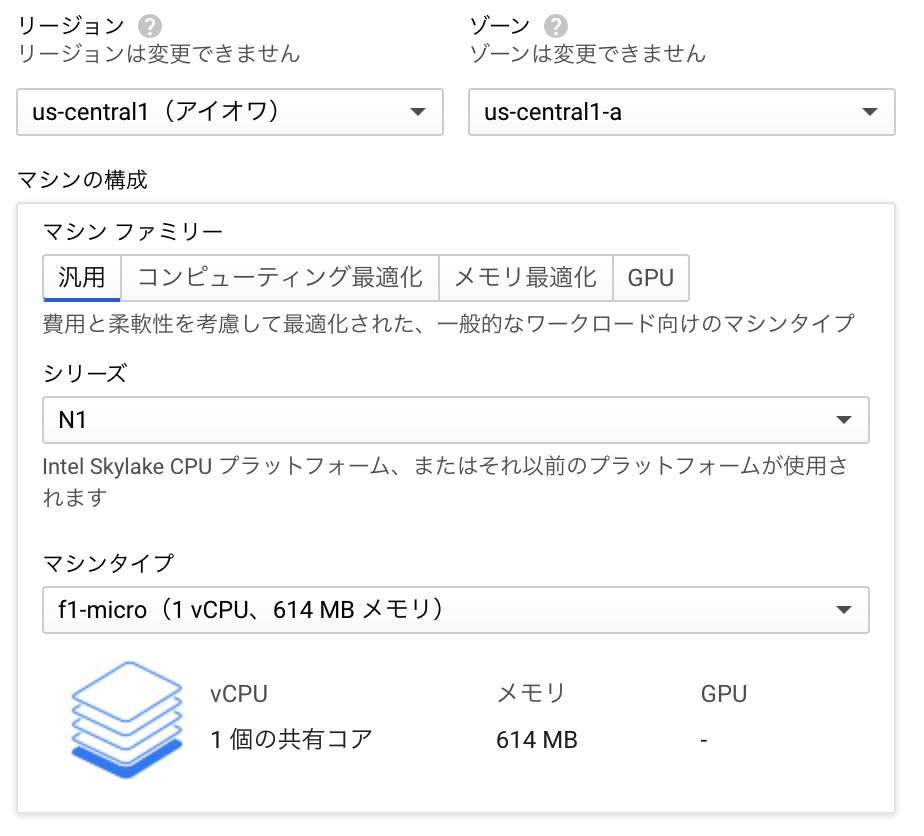This screenshot has width=924, height=836.
Task: Click the dropdown arrow on the region selector
Action: click(419, 112)
